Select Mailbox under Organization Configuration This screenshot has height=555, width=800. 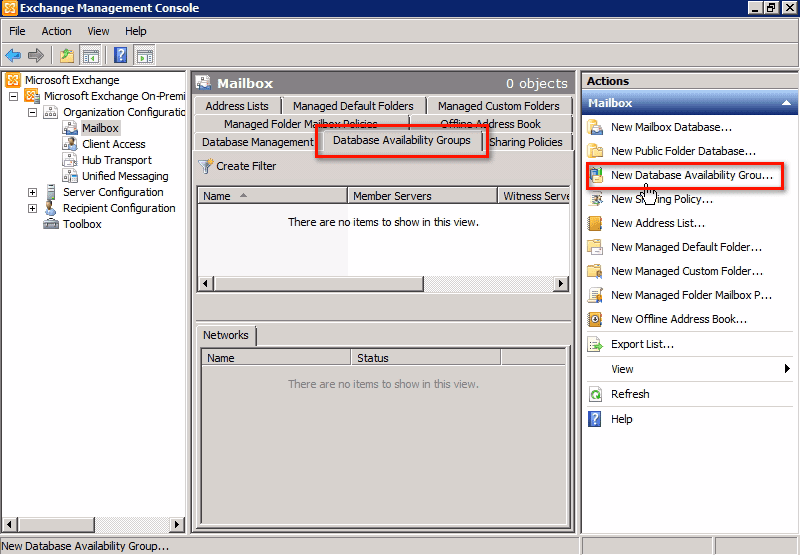point(100,128)
